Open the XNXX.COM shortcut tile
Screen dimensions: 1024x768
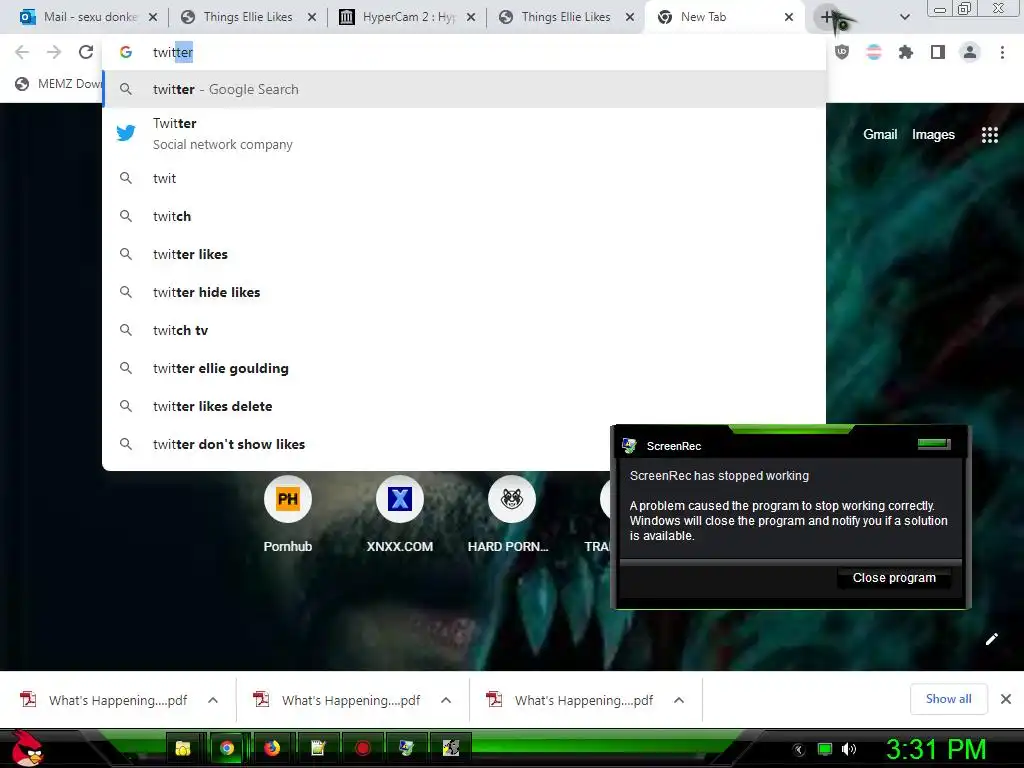[x=400, y=515]
